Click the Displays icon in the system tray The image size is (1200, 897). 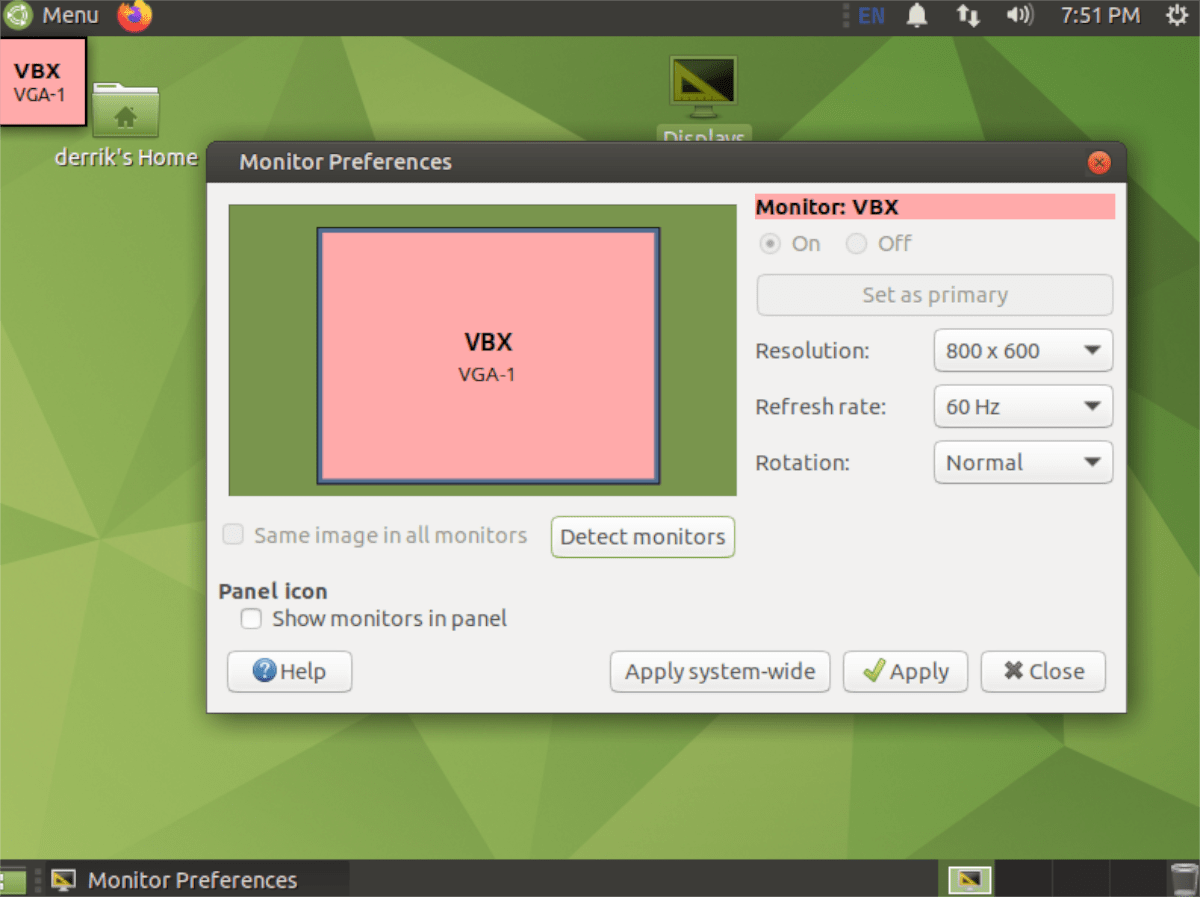(967, 879)
